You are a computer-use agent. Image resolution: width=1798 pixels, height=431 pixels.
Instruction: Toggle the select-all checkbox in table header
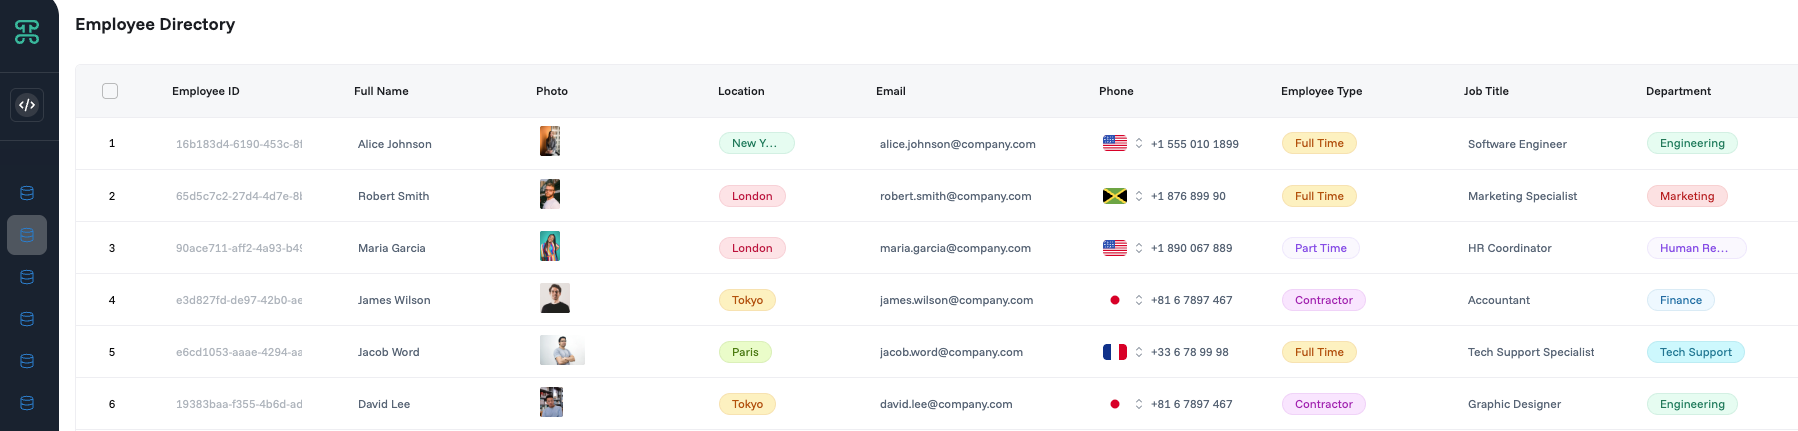pyautogui.click(x=110, y=91)
